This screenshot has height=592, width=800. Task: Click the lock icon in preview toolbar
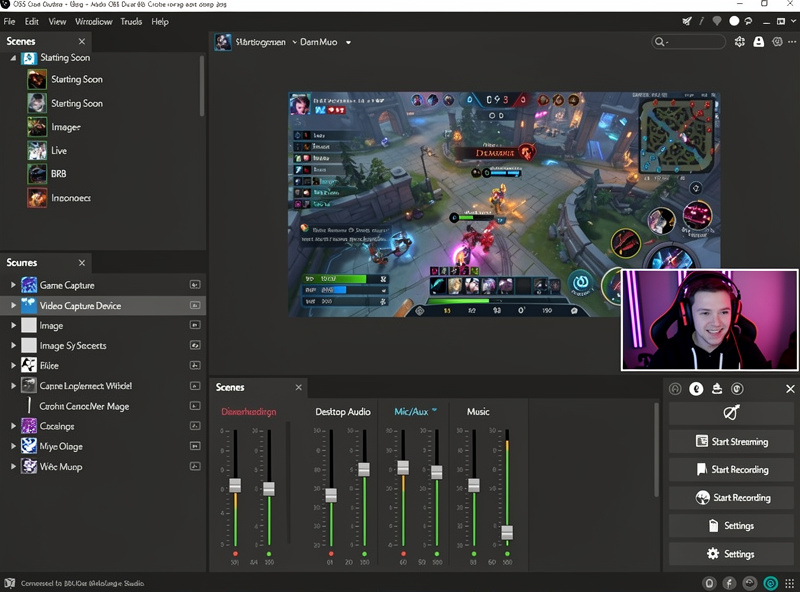(759, 42)
